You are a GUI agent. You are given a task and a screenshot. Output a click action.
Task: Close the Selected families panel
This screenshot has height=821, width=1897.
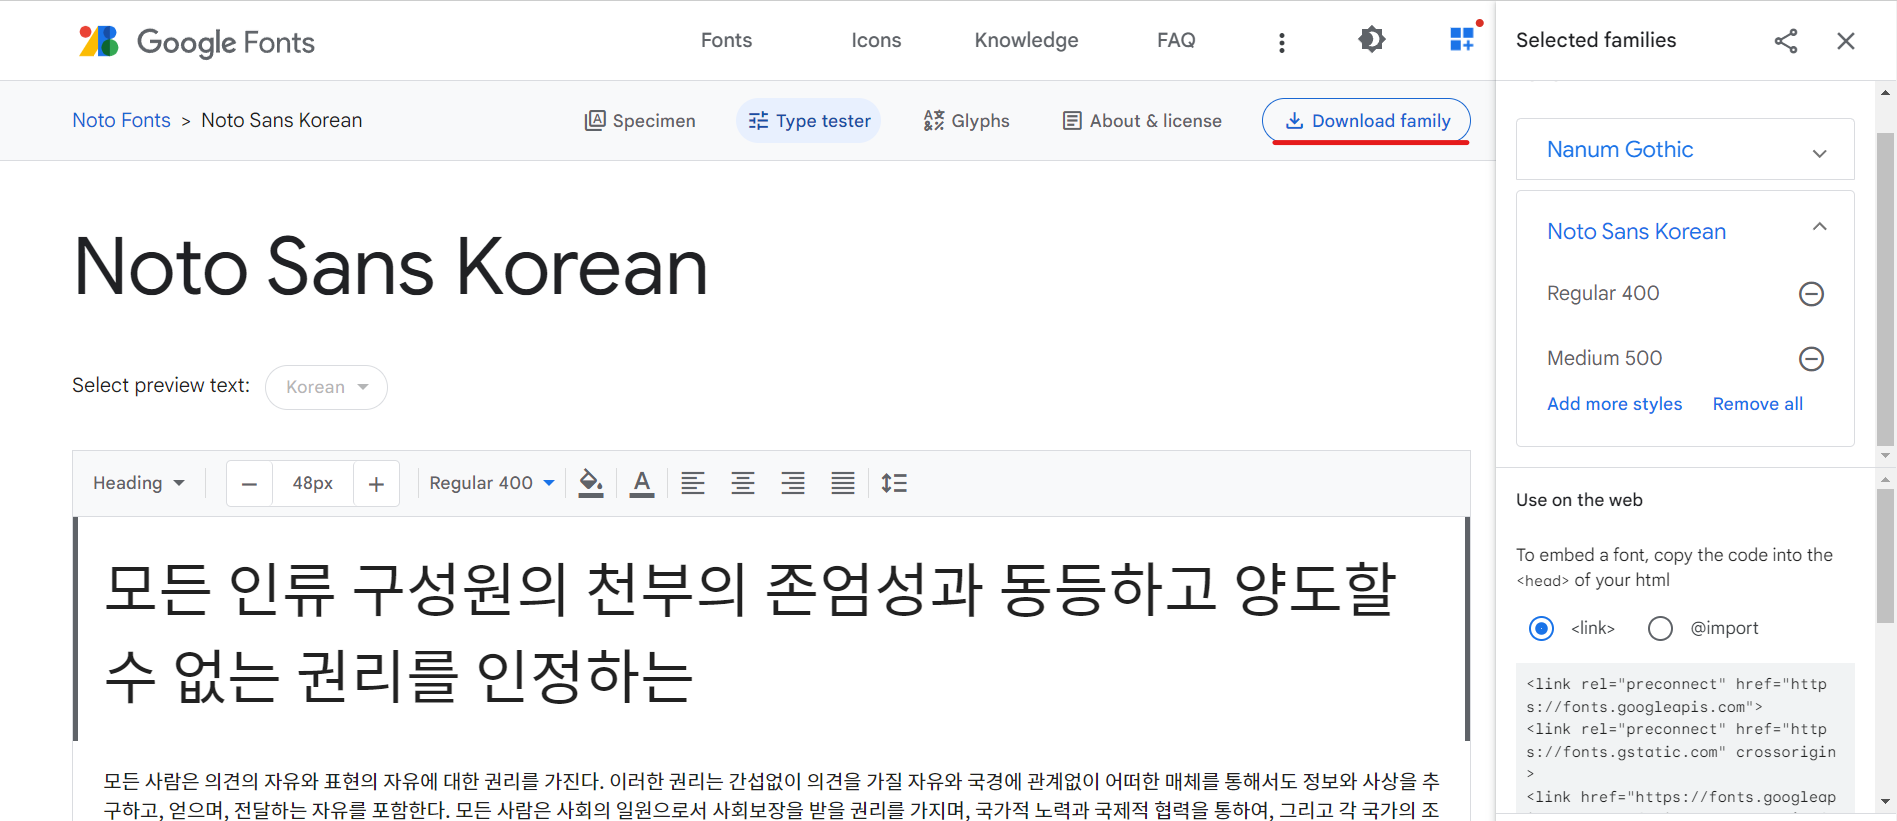click(x=1846, y=41)
